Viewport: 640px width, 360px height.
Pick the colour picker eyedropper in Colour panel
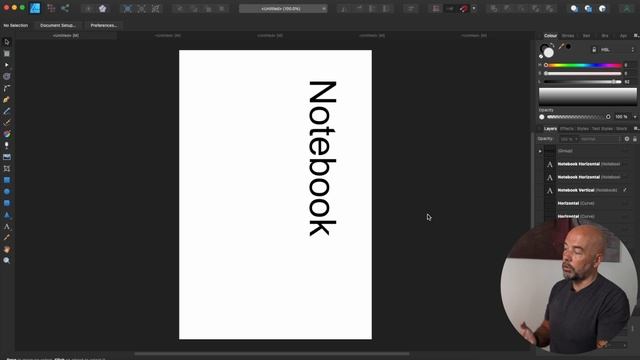click(561, 47)
